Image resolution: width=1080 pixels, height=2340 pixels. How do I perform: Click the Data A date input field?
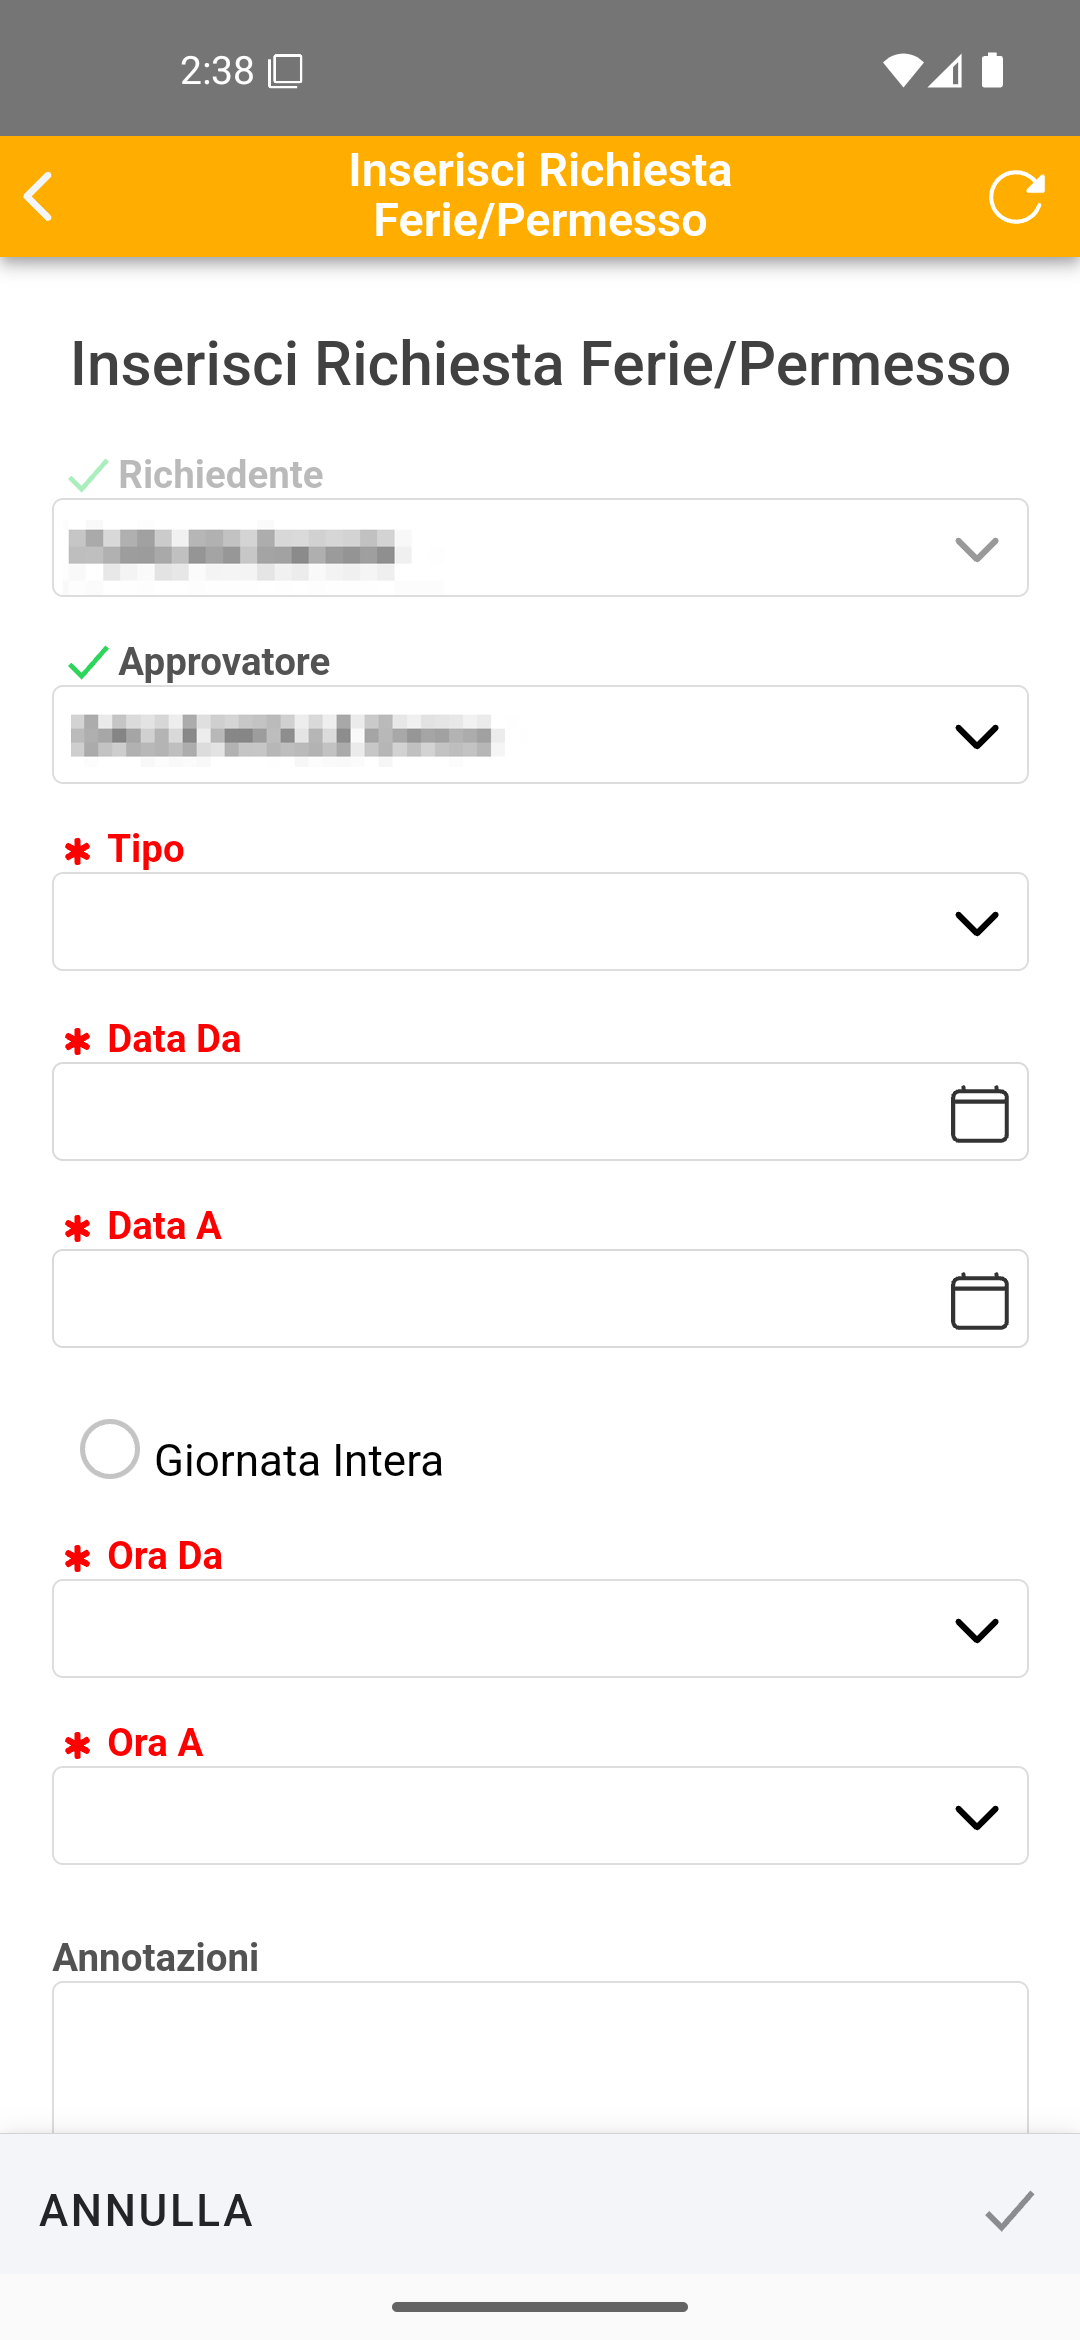(480, 1299)
